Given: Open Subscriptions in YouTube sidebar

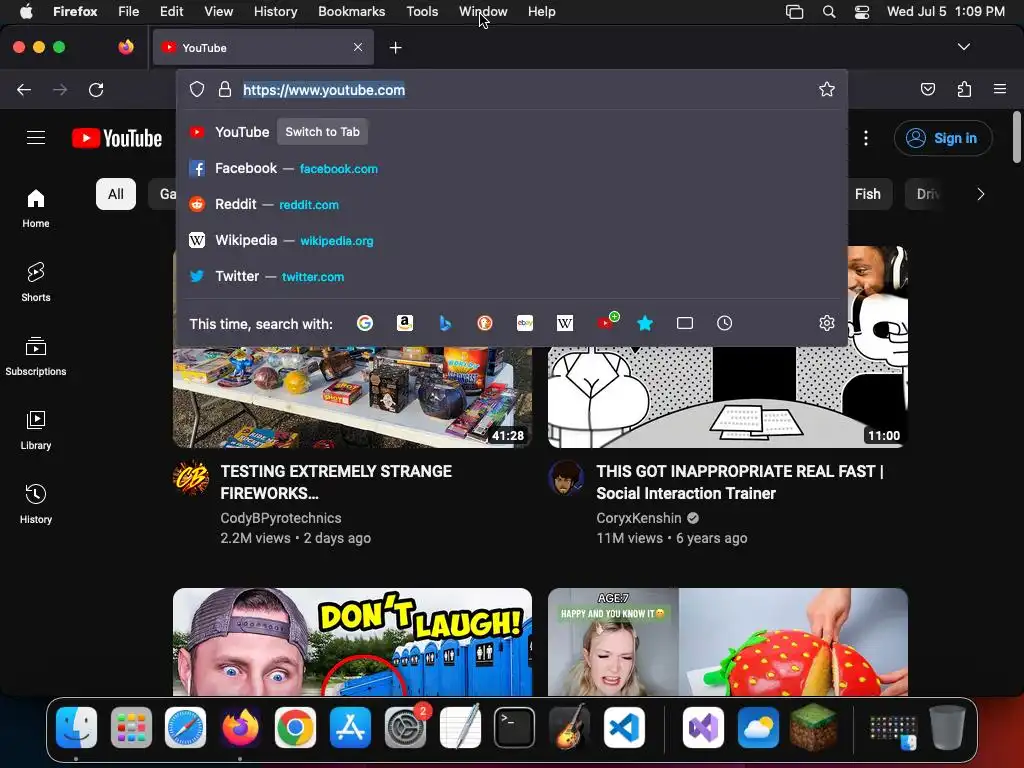Looking at the screenshot, I should [x=36, y=357].
